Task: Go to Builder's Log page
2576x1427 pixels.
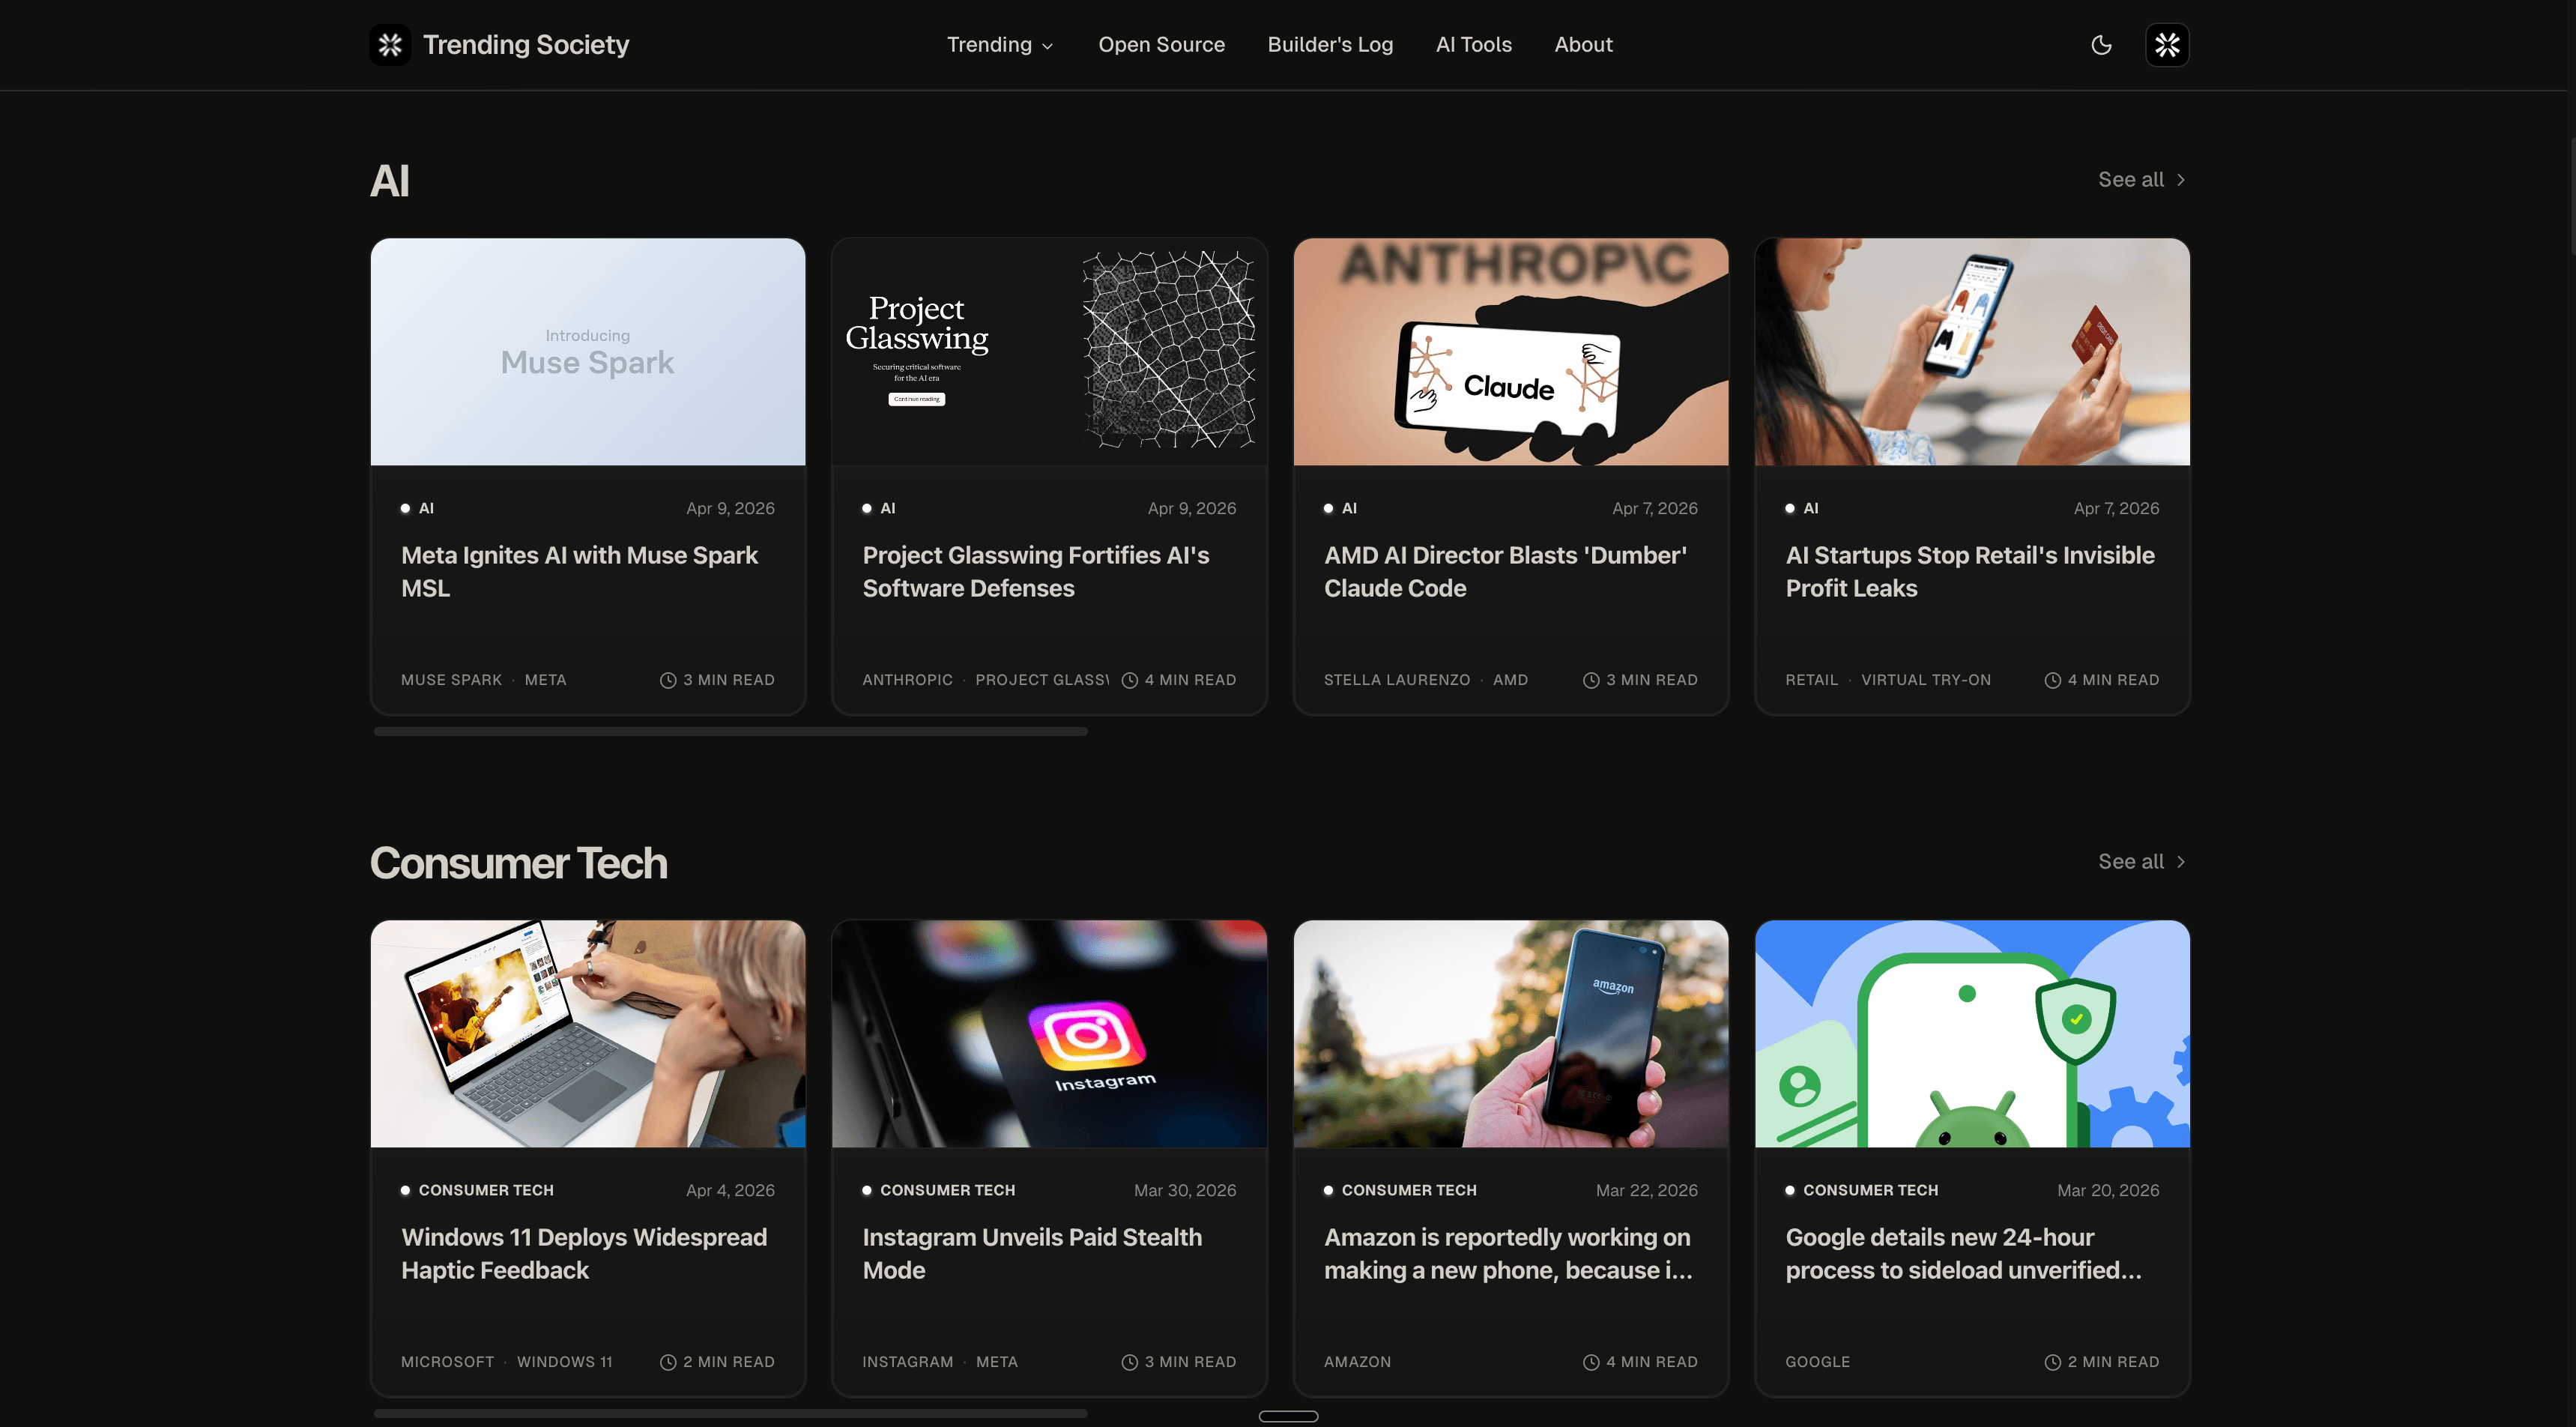Action: click(x=1329, y=45)
